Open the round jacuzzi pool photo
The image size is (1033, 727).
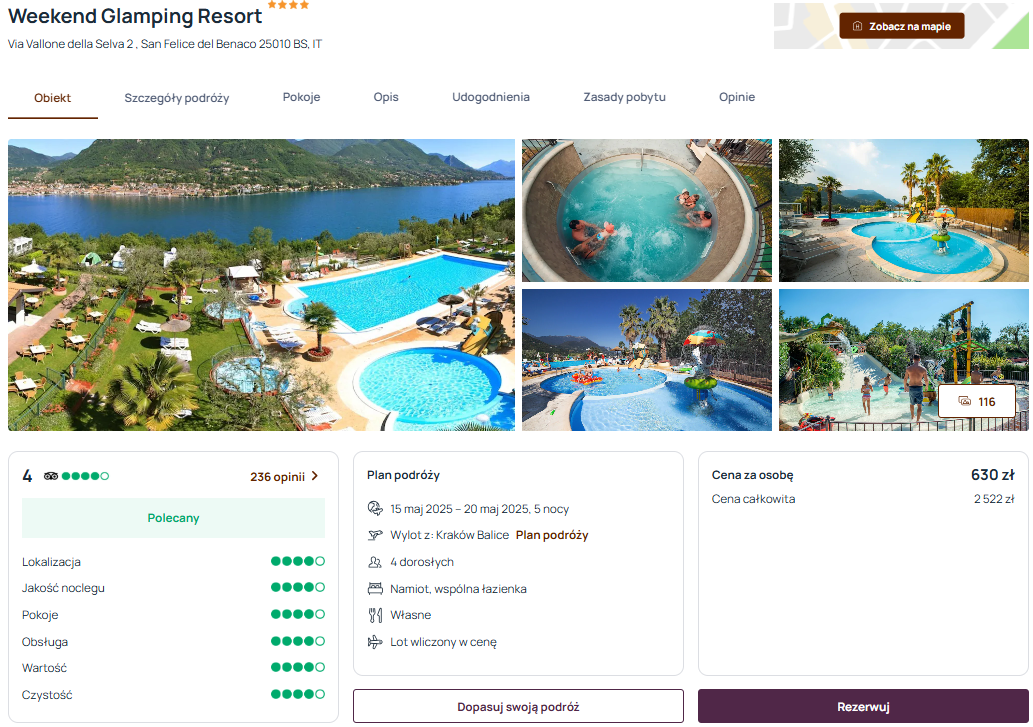646,210
